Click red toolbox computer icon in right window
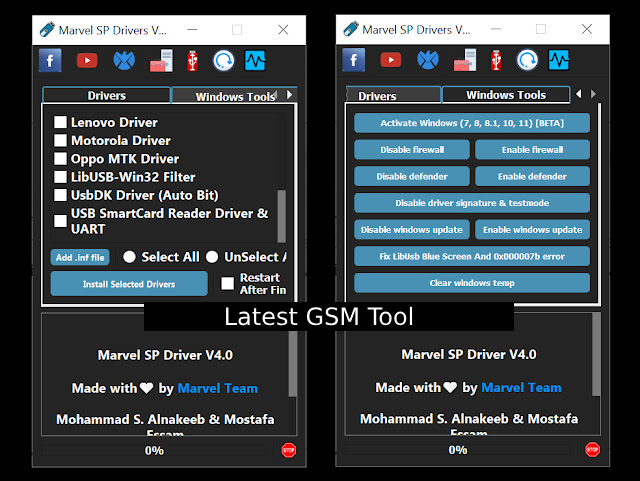This screenshot has width=640, height=481. tap(465, 60)
